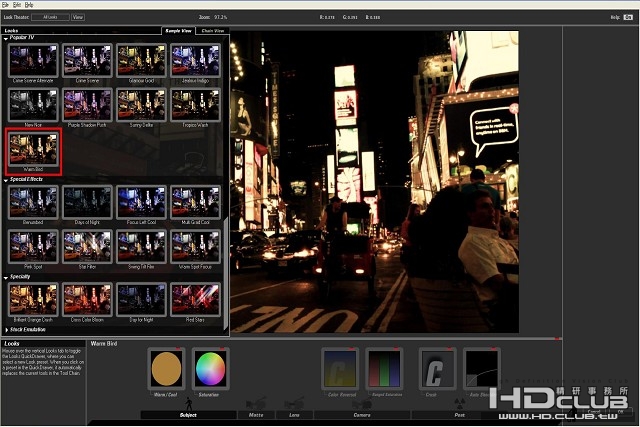640x427 pixels.
Task: Apply the Brilliant Orange Crush look
Action: click(x=33, y=300)
